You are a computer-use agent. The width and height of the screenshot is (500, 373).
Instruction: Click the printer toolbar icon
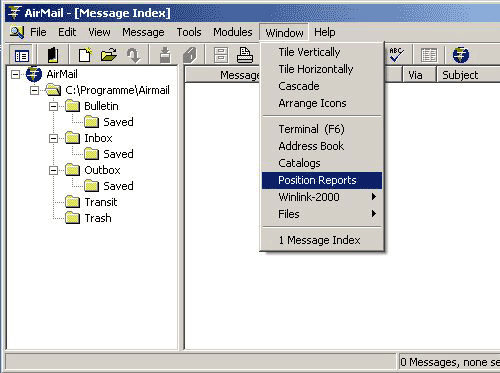point(245,55)
